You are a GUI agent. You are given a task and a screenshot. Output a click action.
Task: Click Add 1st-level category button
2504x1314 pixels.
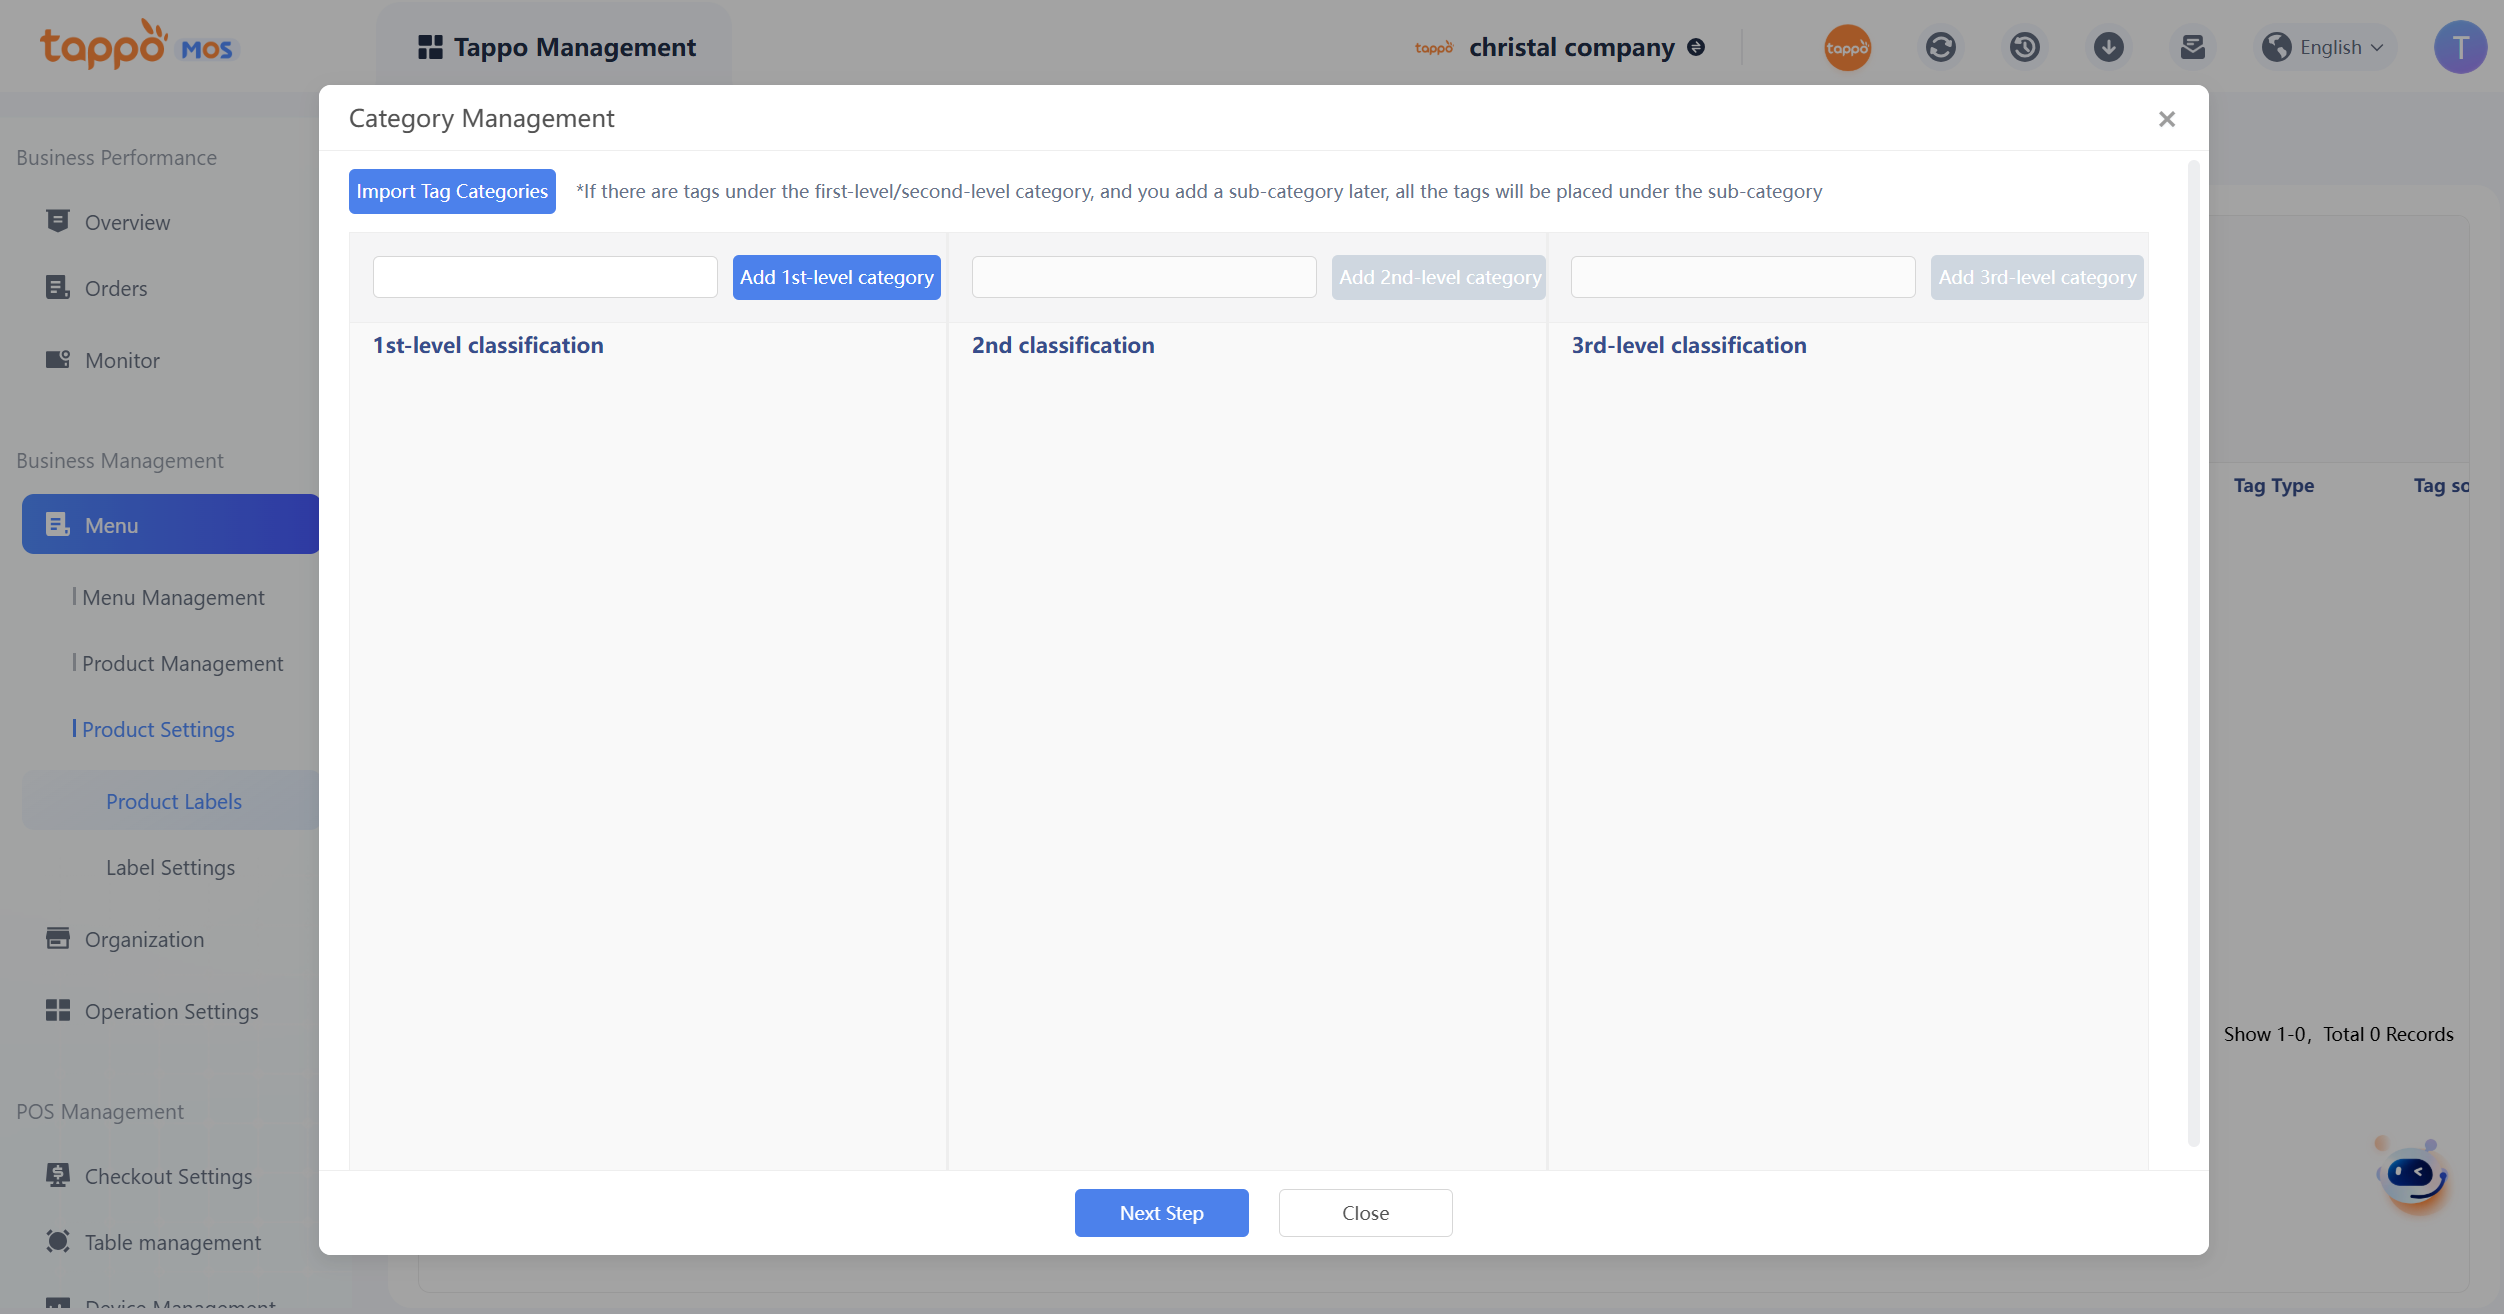tap(836, 277)
